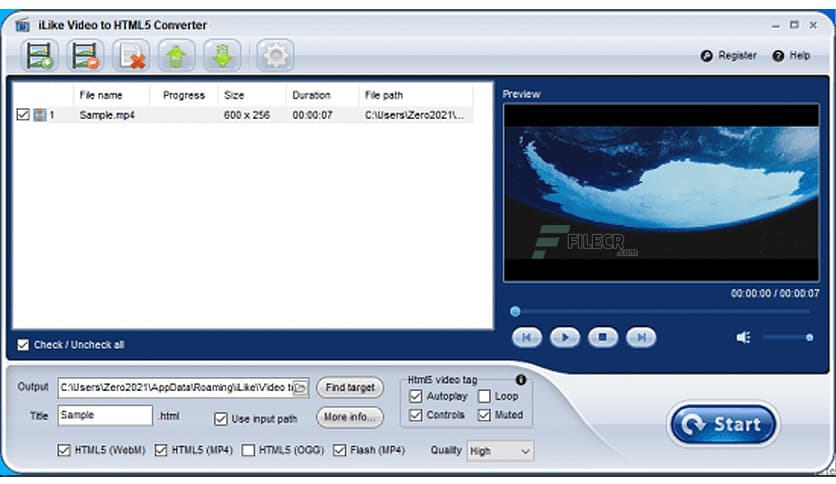This screenshot has height=484, width=836.
Task: Click the Duration column header
Action: 322,95
